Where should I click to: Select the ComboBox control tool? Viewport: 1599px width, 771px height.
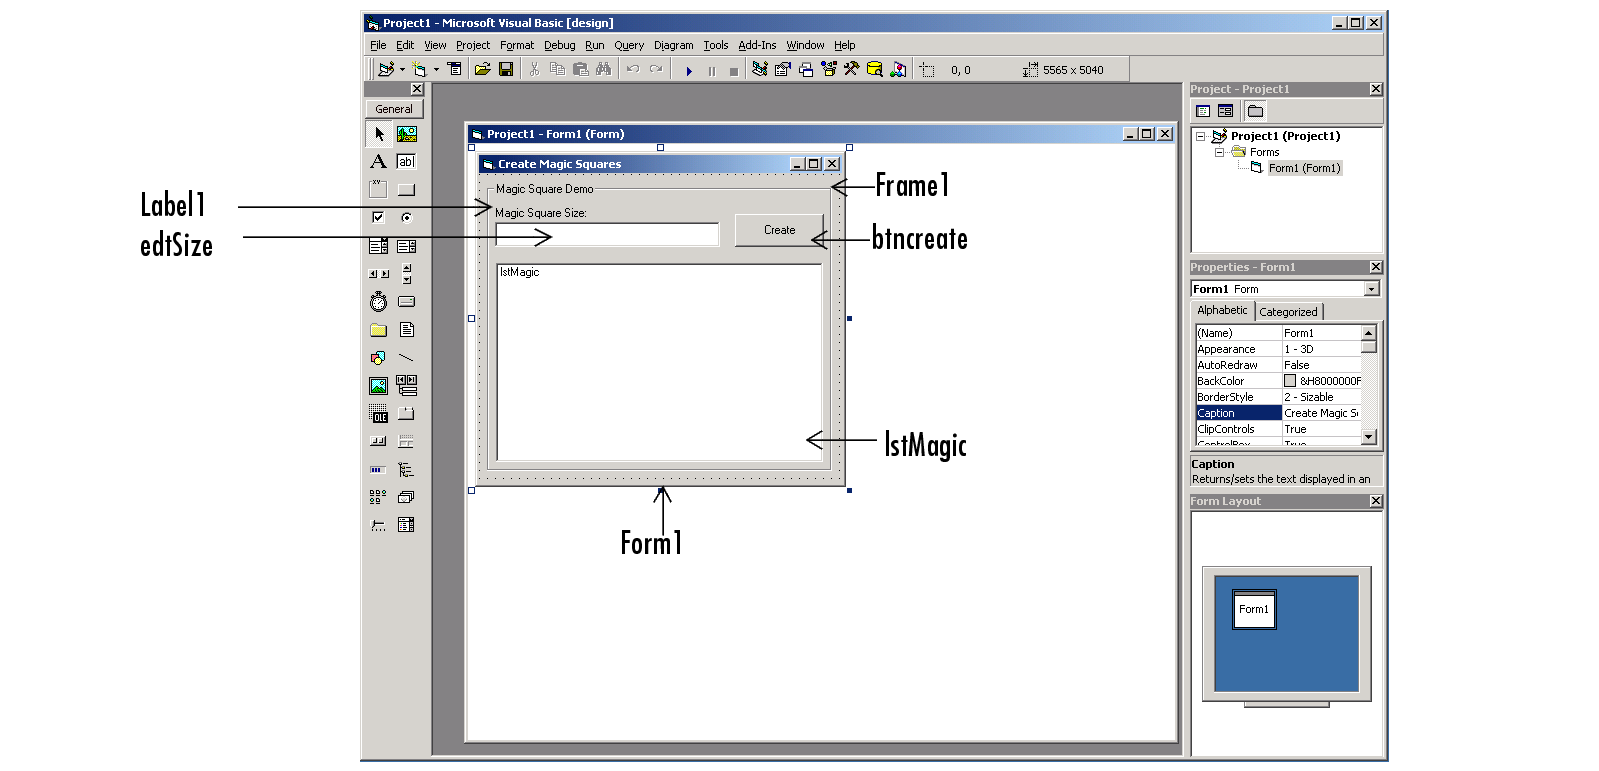(379, 246)
